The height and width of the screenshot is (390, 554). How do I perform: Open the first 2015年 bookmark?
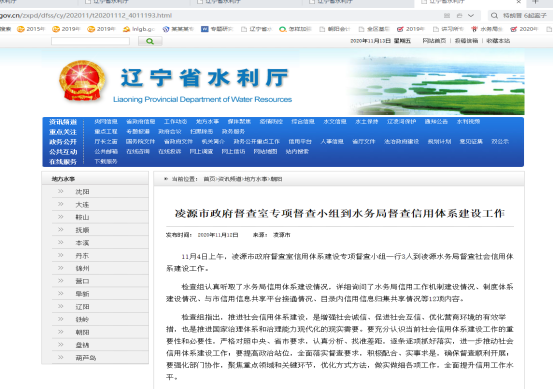(31, 29)
